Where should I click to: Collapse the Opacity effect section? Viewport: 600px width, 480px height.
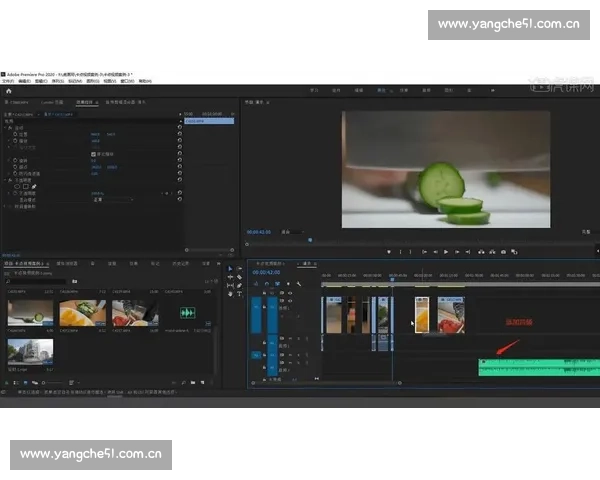tap(7, 180)
